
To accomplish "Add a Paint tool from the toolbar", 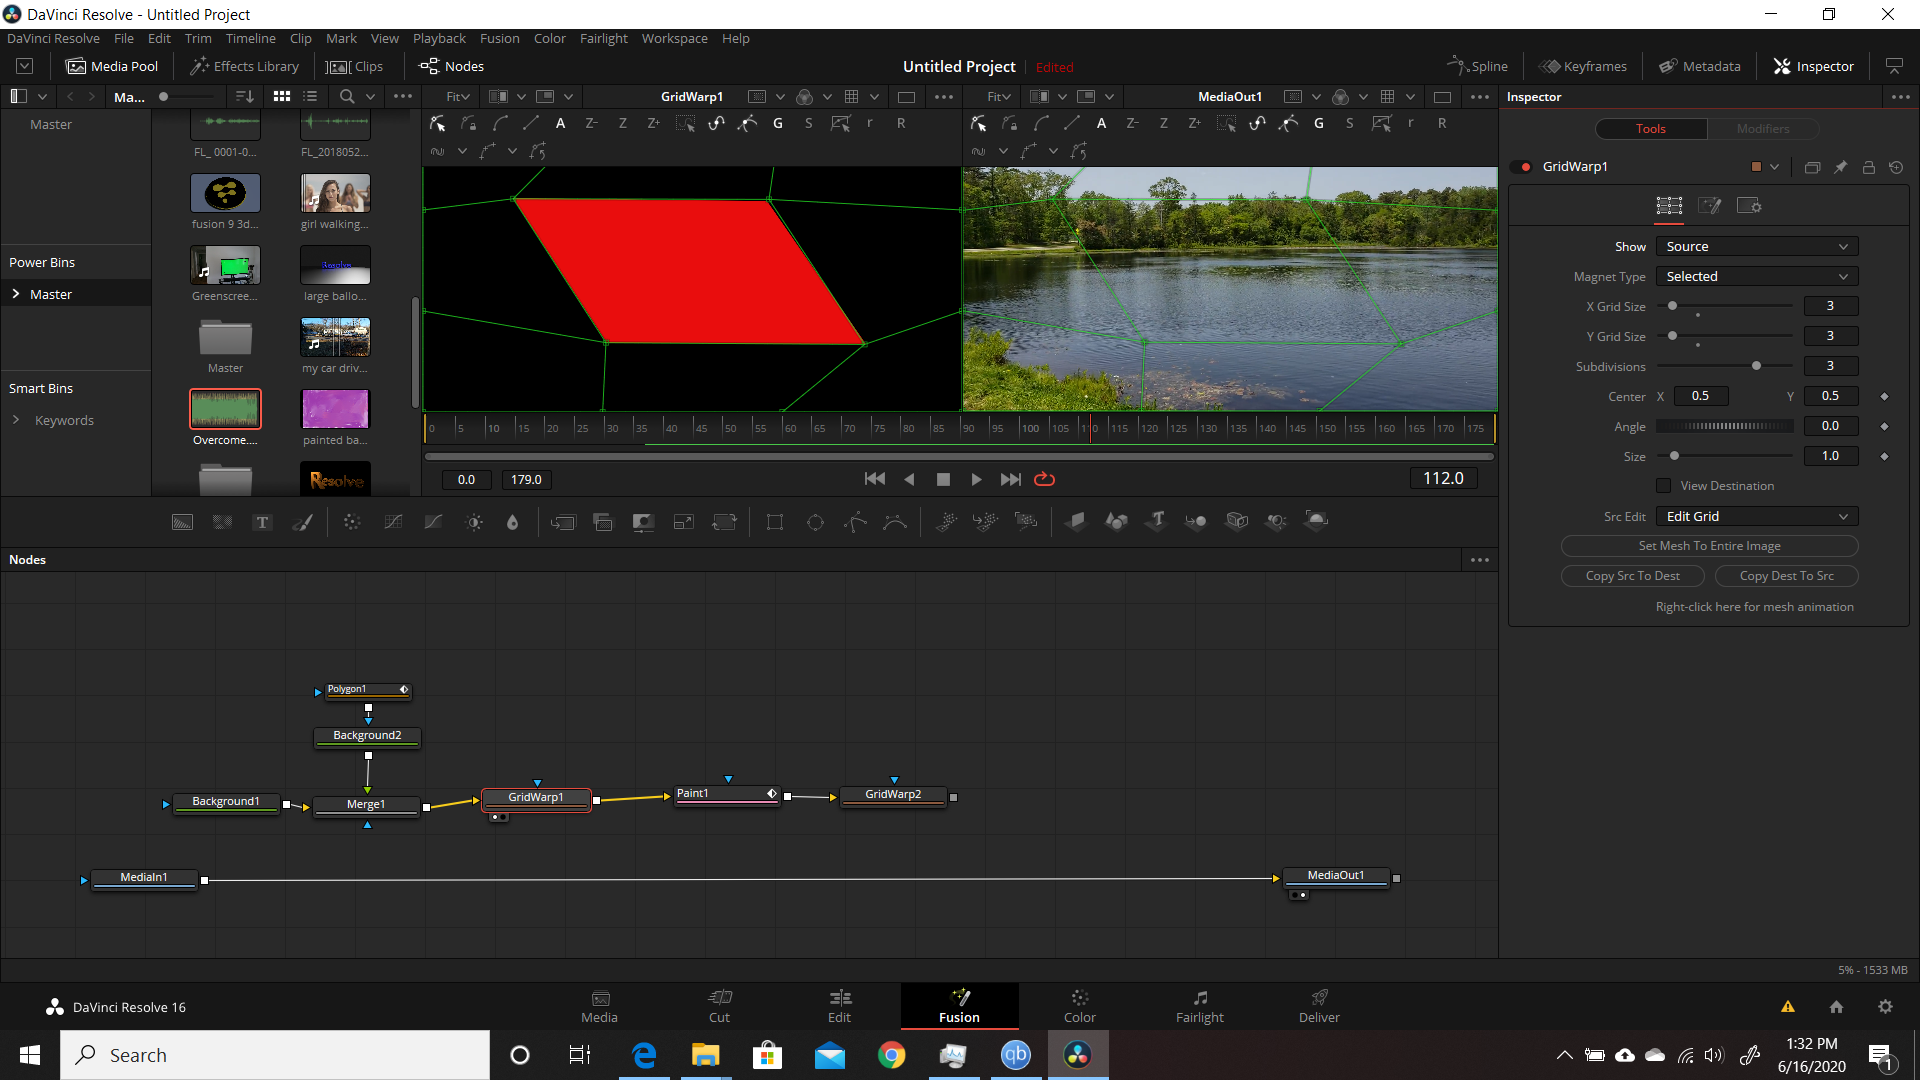I will click(302, 522).
